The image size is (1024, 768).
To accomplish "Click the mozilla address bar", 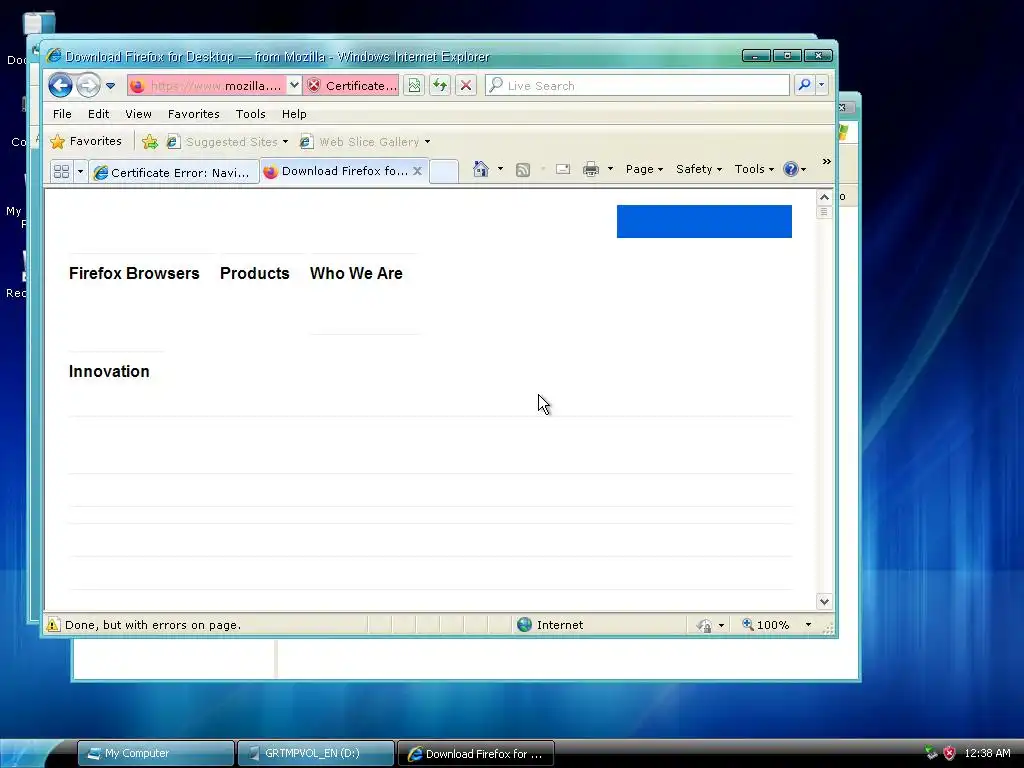I will coord(206,86).
